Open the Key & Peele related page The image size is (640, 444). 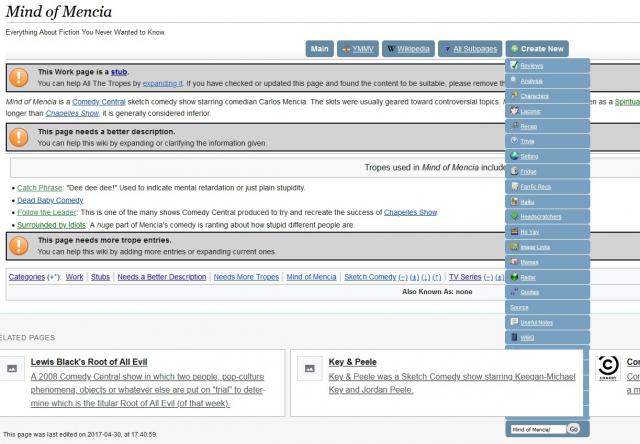tap(351, 362)
